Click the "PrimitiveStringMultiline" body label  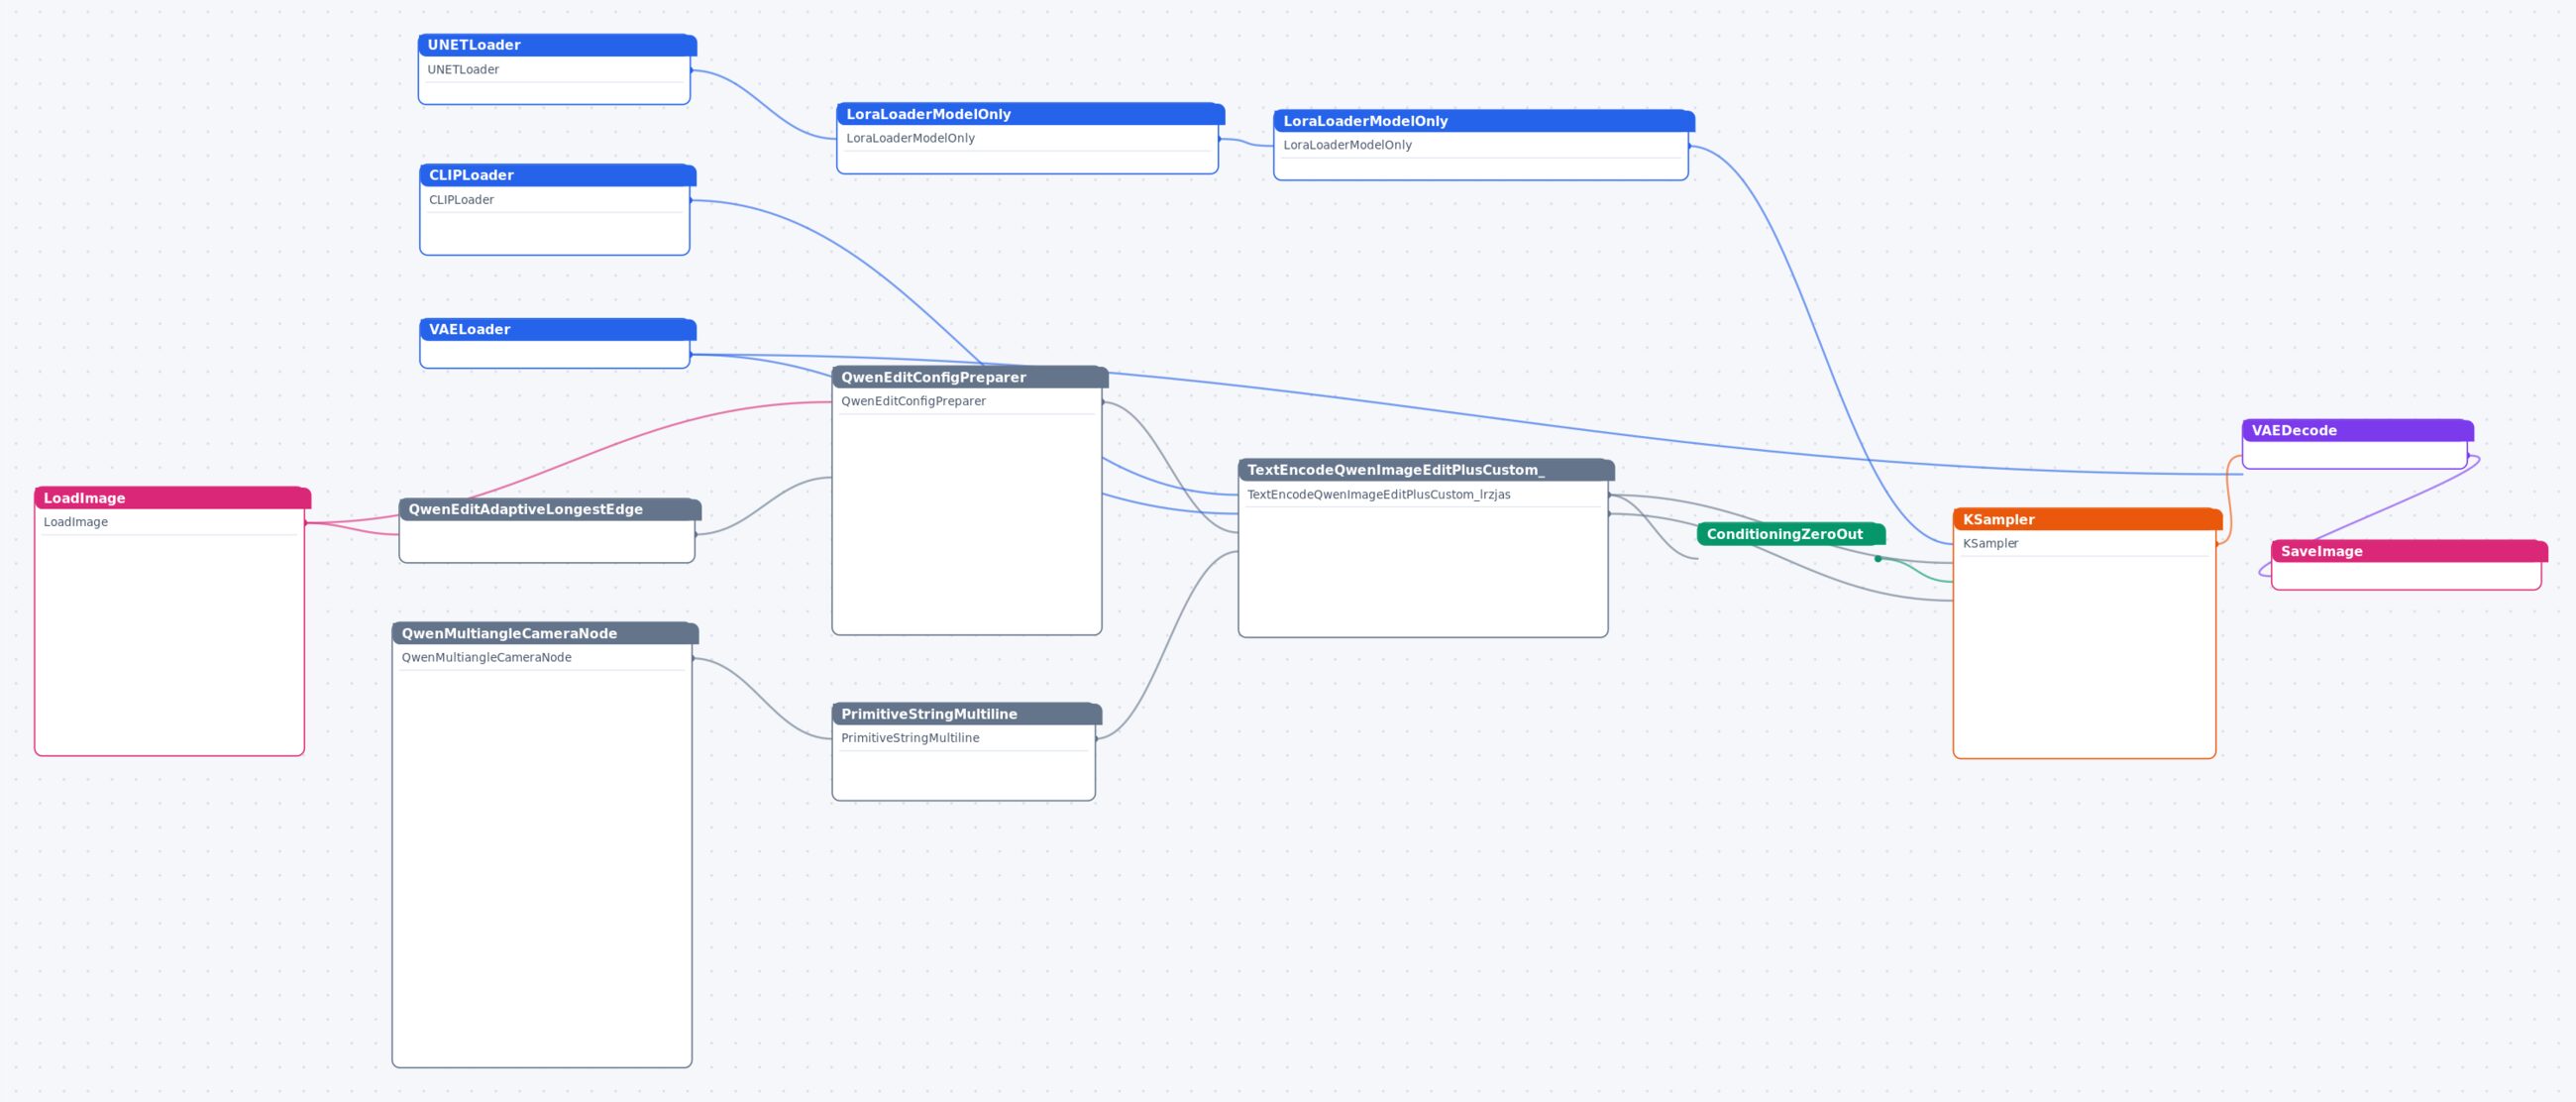point(910,738)
